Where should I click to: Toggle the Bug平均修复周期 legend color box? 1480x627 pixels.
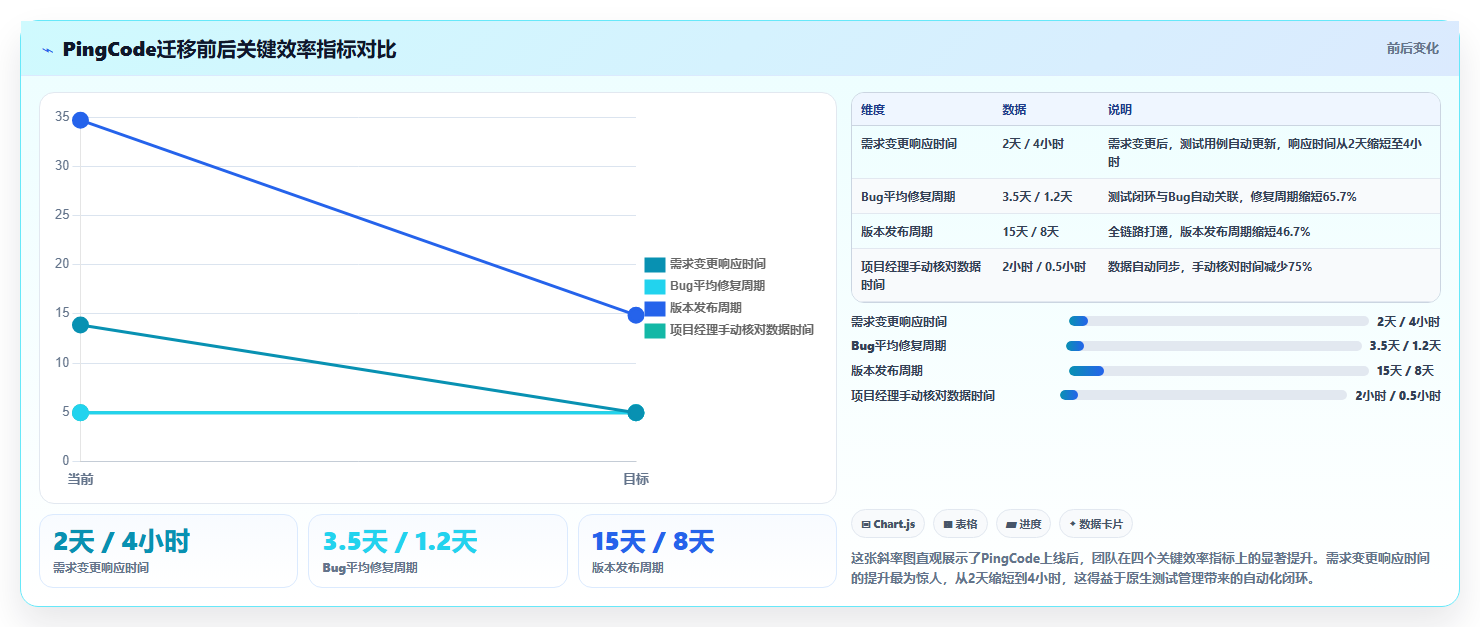655,286
